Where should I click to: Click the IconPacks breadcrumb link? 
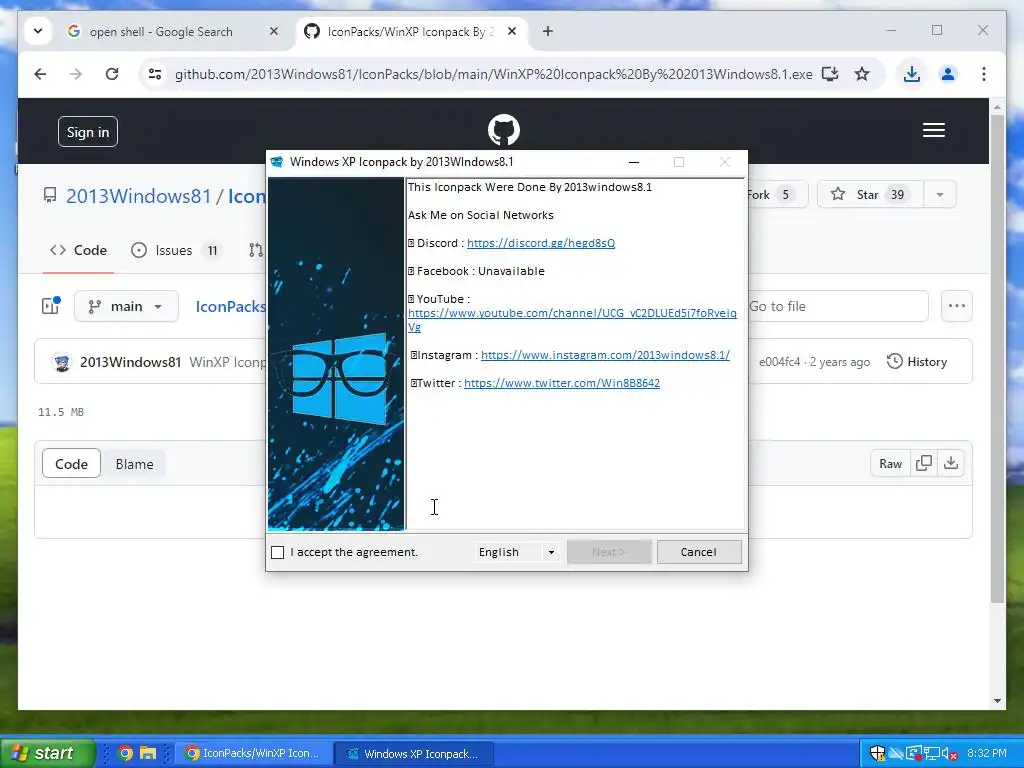(x=231, y=306)
